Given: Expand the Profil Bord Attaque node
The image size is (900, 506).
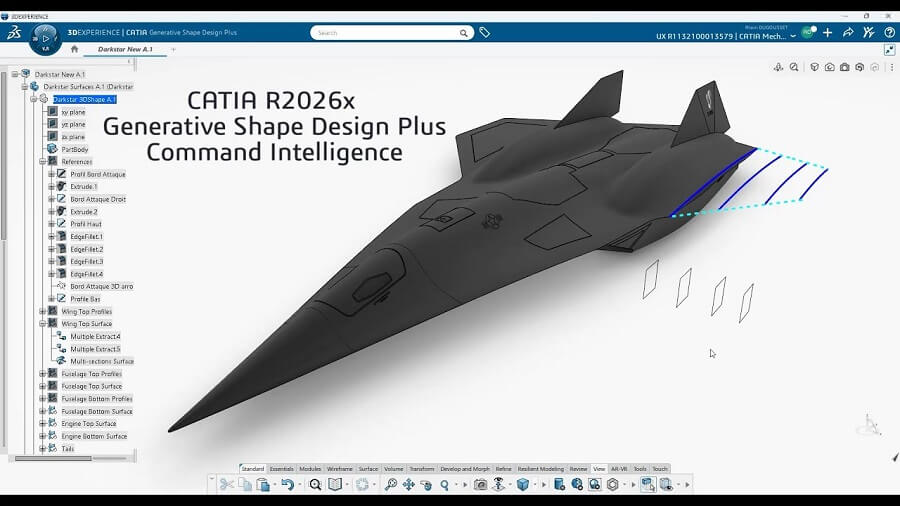Looking at the screenshot, I should pyautogui.click(x=52, y=174).
